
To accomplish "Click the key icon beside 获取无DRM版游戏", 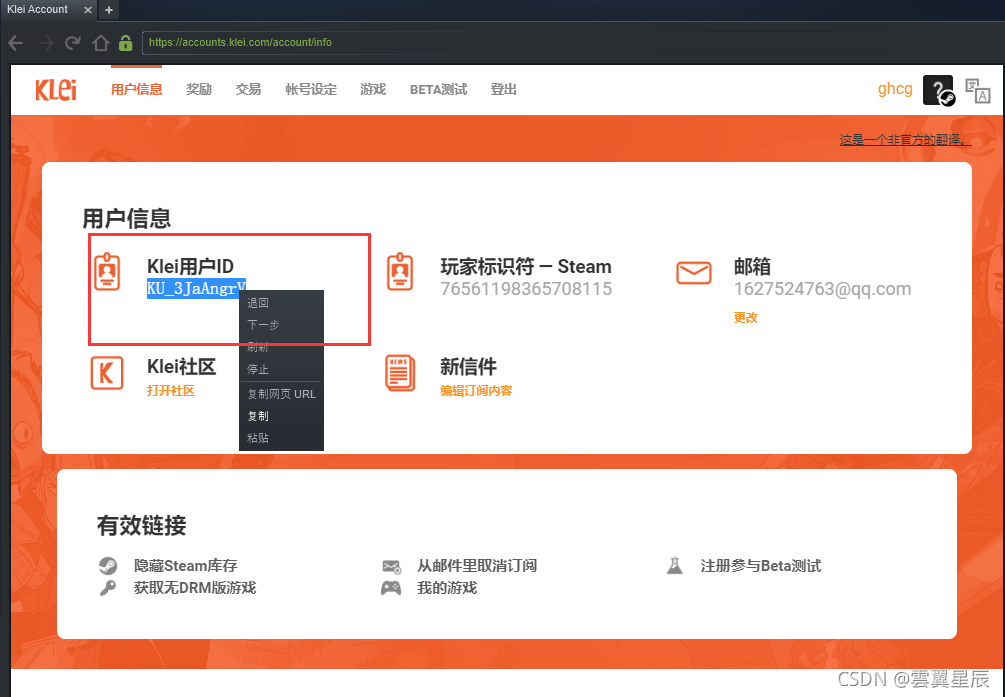I will [x=108, y=587].
